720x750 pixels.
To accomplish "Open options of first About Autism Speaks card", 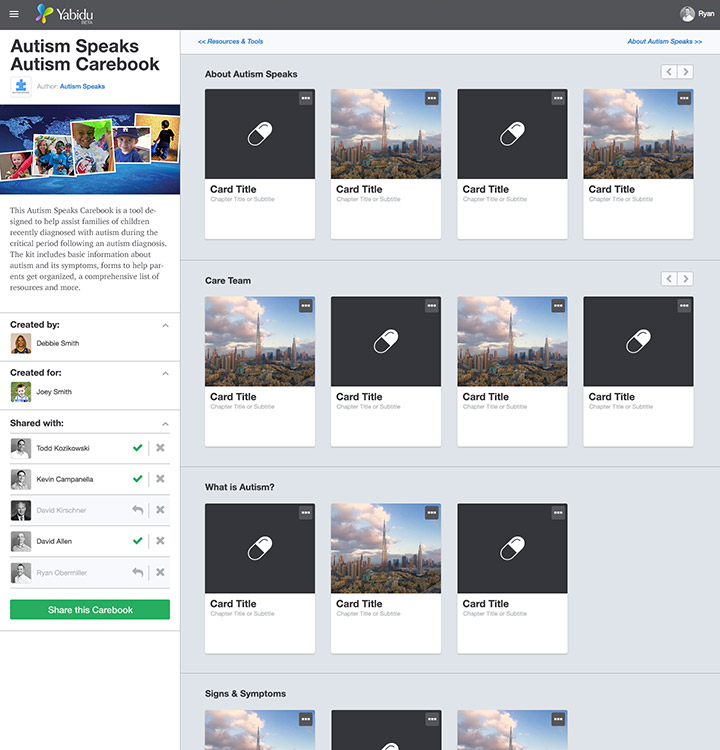I will [x=306, y=99].
